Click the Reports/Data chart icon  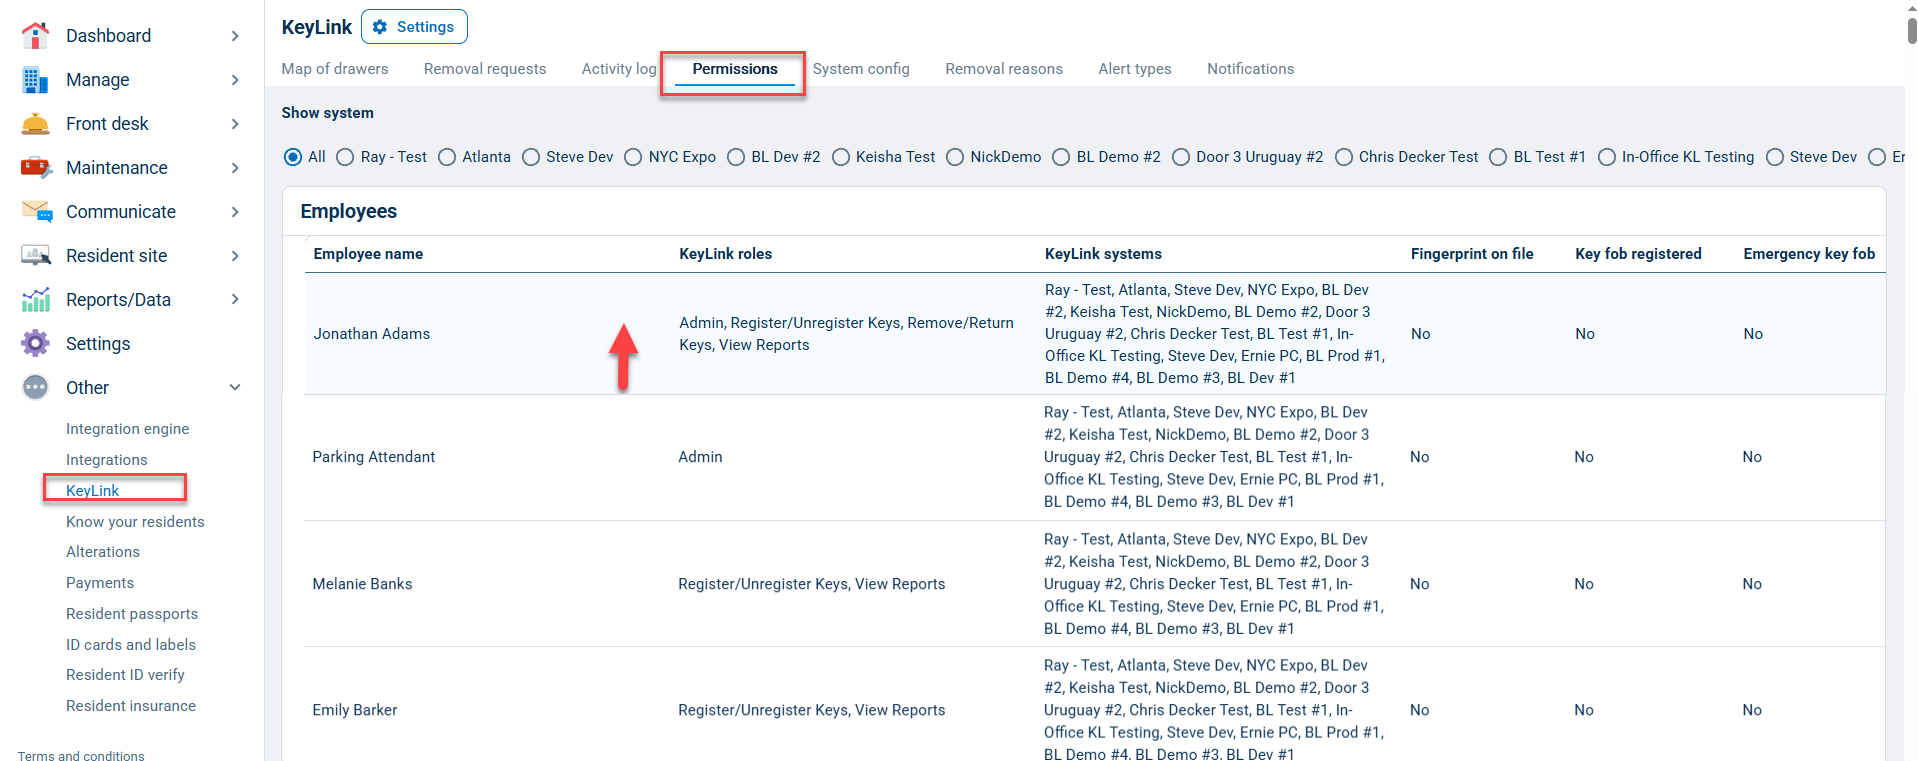35,300
